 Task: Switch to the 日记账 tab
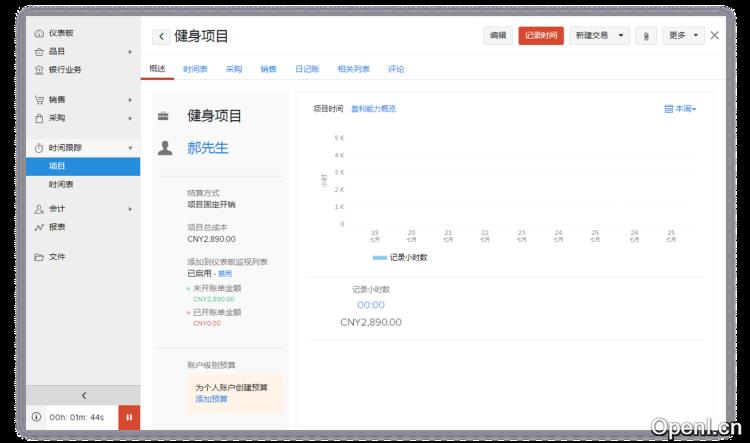click(306, 69)
